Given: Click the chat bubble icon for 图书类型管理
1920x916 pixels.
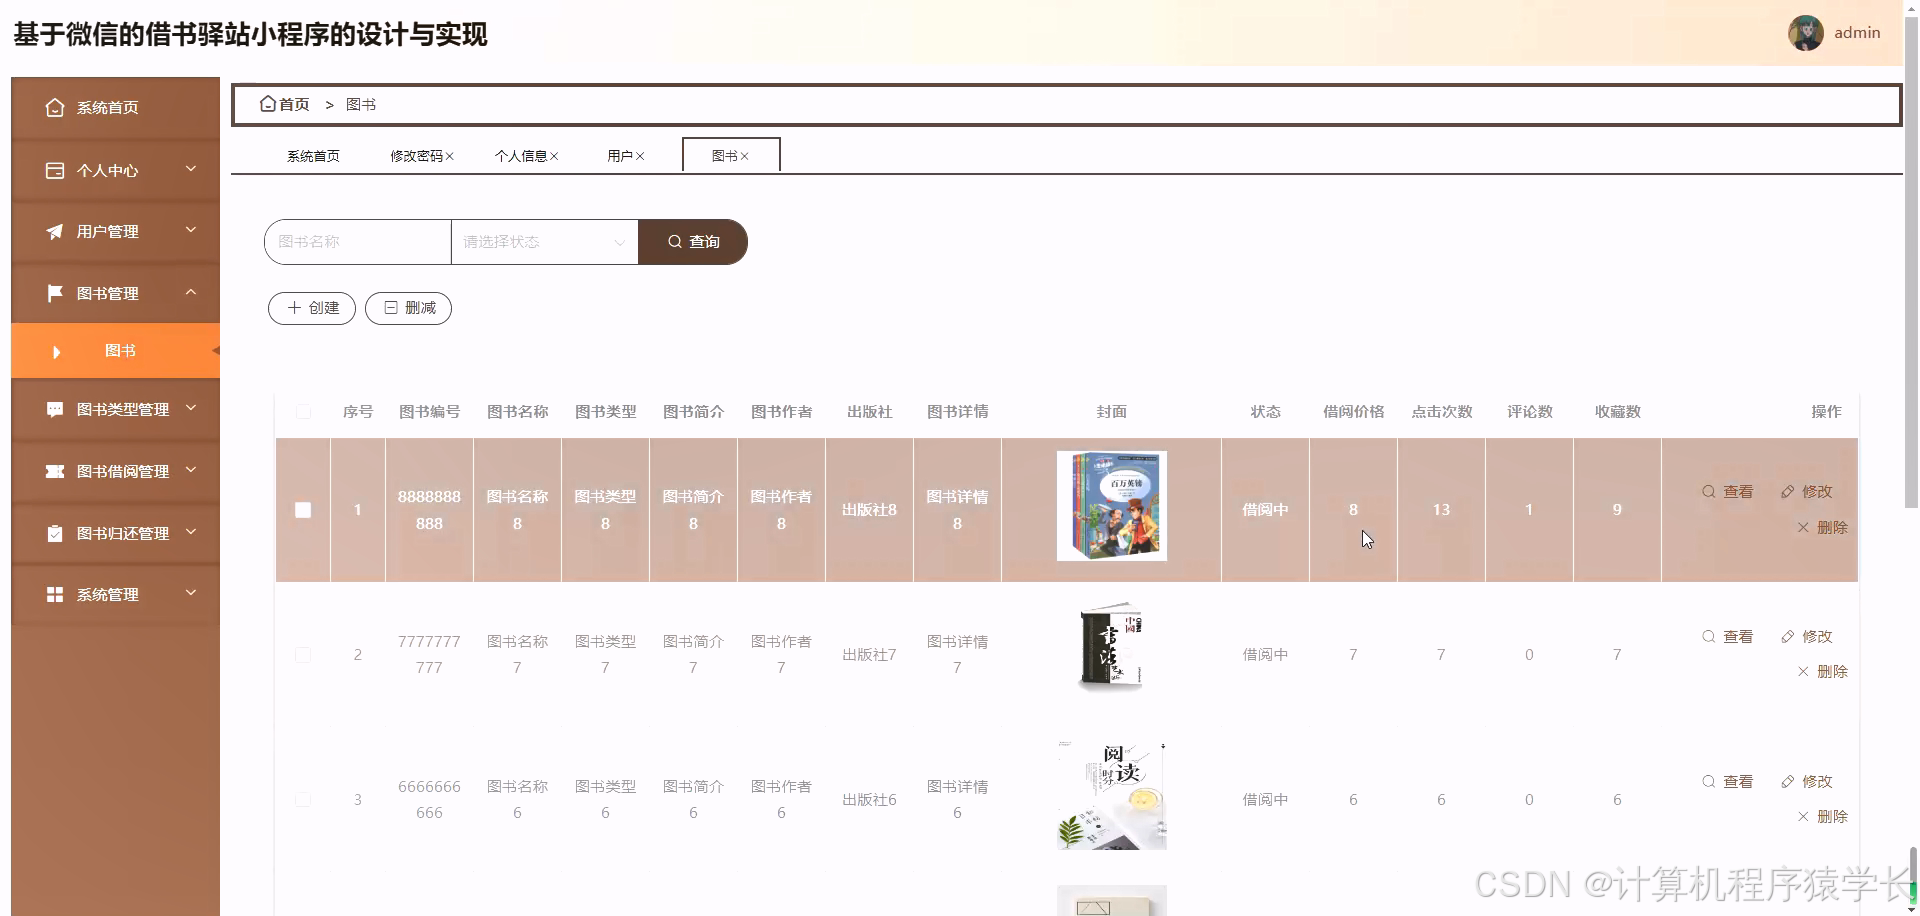Looking at the screenshot, I should click(x=55, y=410).
